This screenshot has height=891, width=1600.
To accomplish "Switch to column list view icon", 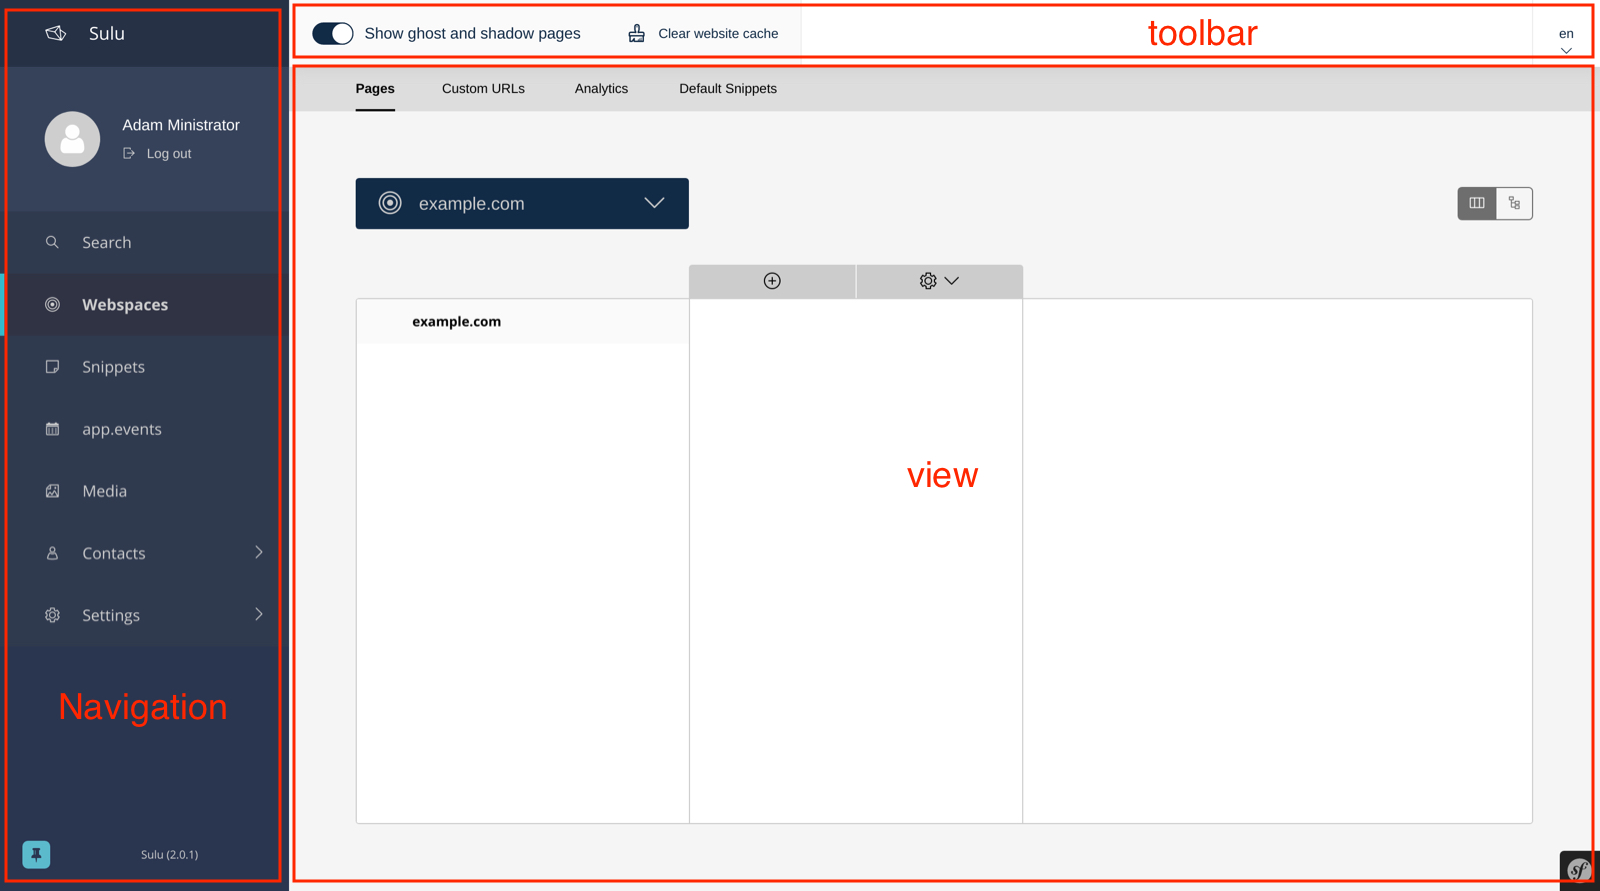I will point(1477,203).
